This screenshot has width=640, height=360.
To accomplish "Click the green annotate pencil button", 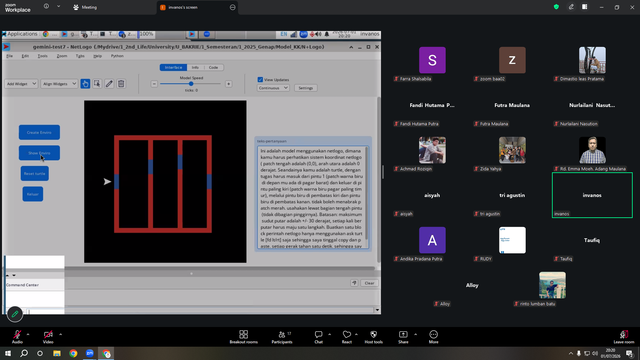I will point(15,314).
